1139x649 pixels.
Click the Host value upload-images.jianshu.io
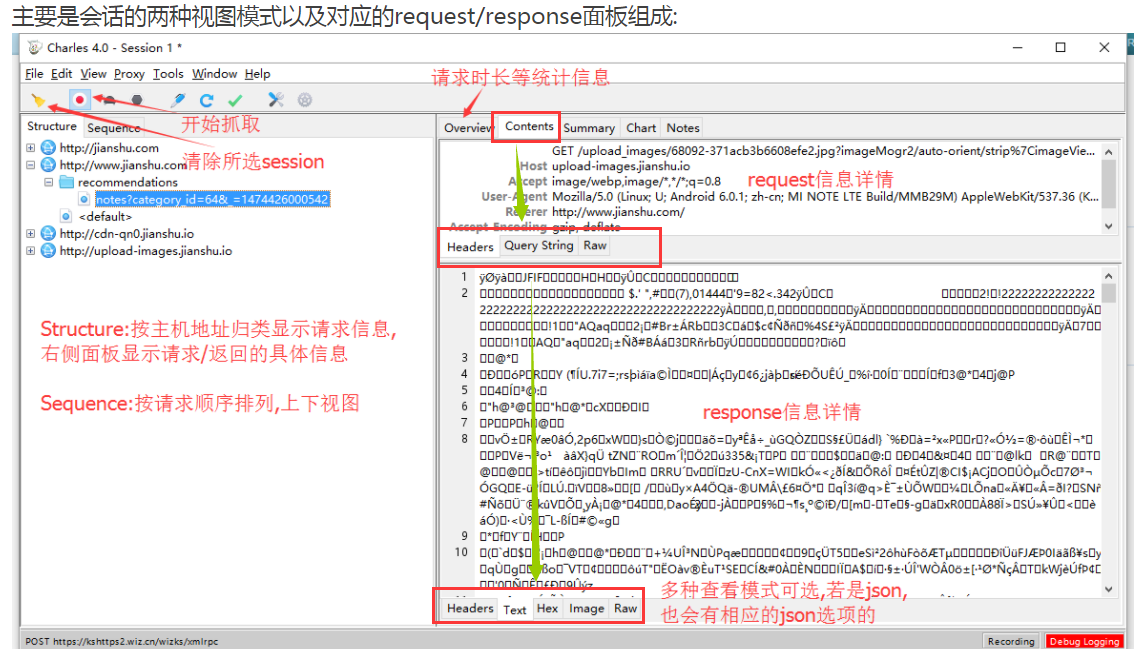pyautogui.click(x=621, y=166)
